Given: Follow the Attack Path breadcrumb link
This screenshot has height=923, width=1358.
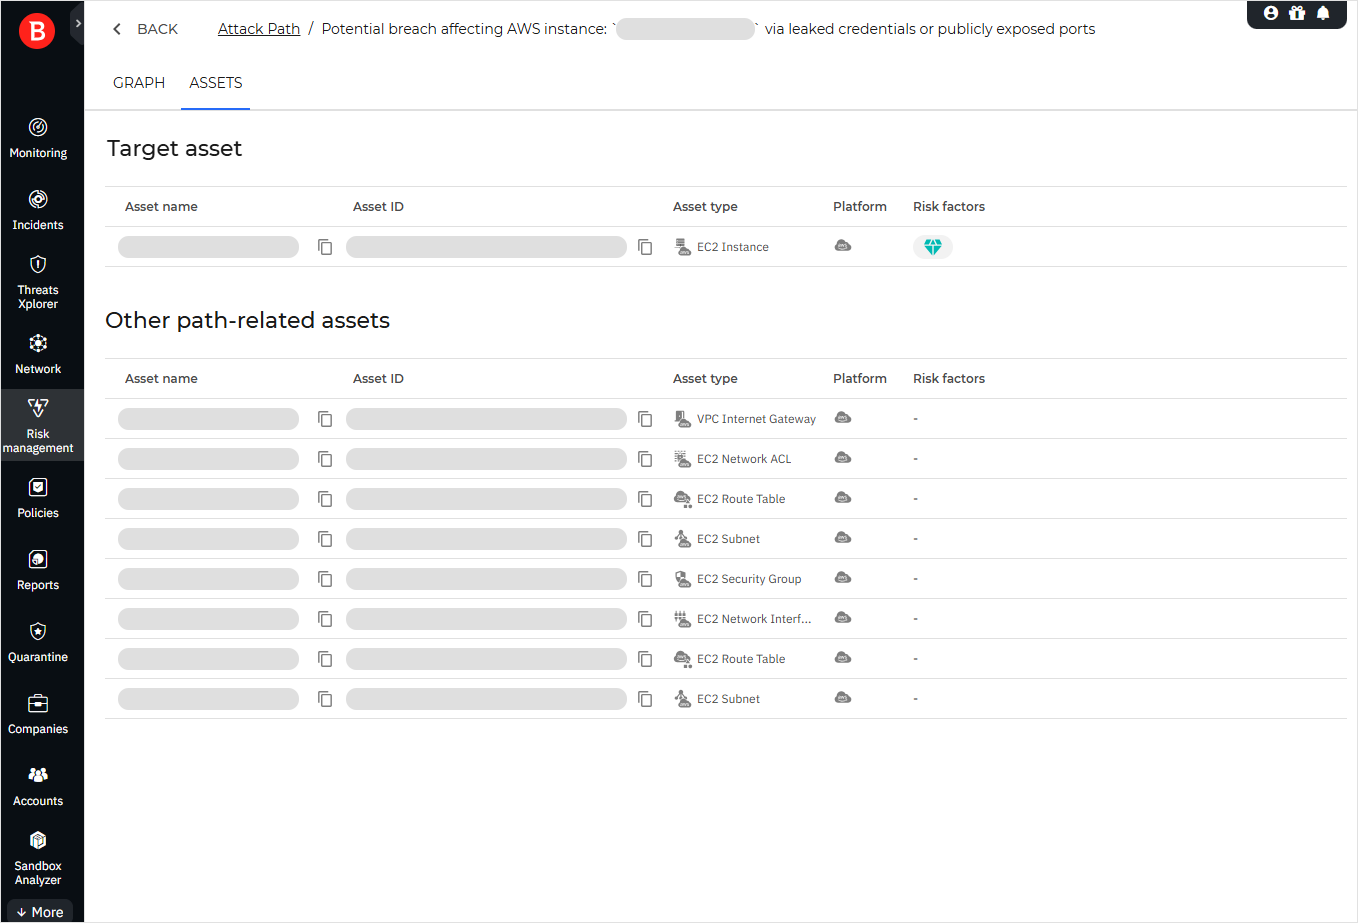Looking at the screenshot, I should (259, 29).
